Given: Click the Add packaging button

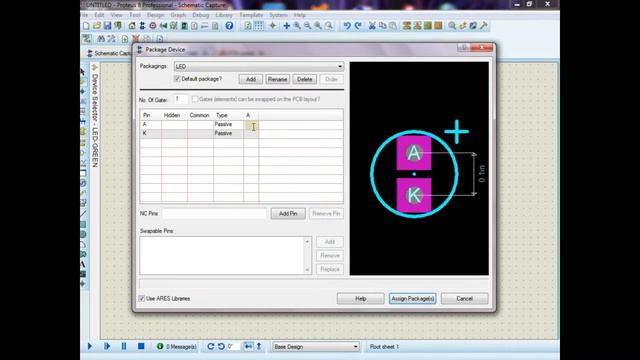Looking at the screenshot, I should coord(251,79).
